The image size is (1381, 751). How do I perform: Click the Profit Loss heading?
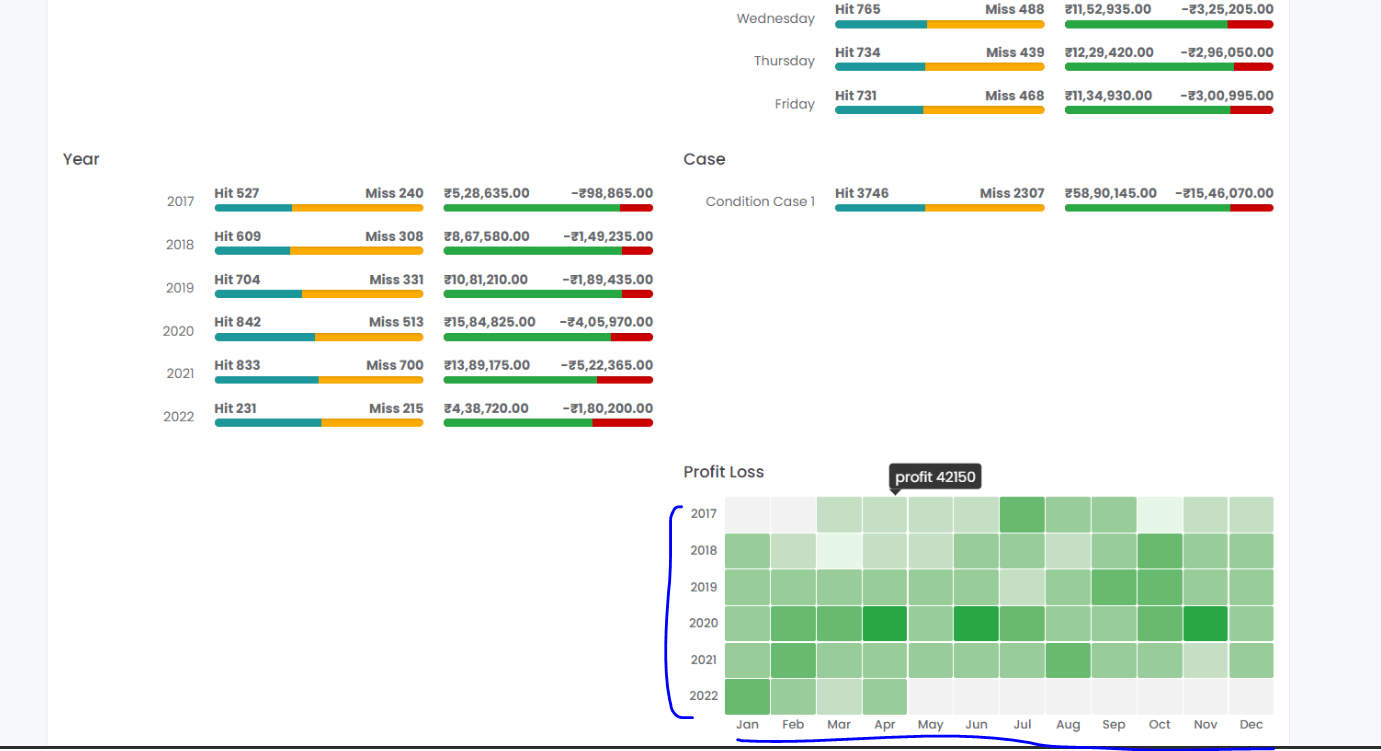pos(723,472)
